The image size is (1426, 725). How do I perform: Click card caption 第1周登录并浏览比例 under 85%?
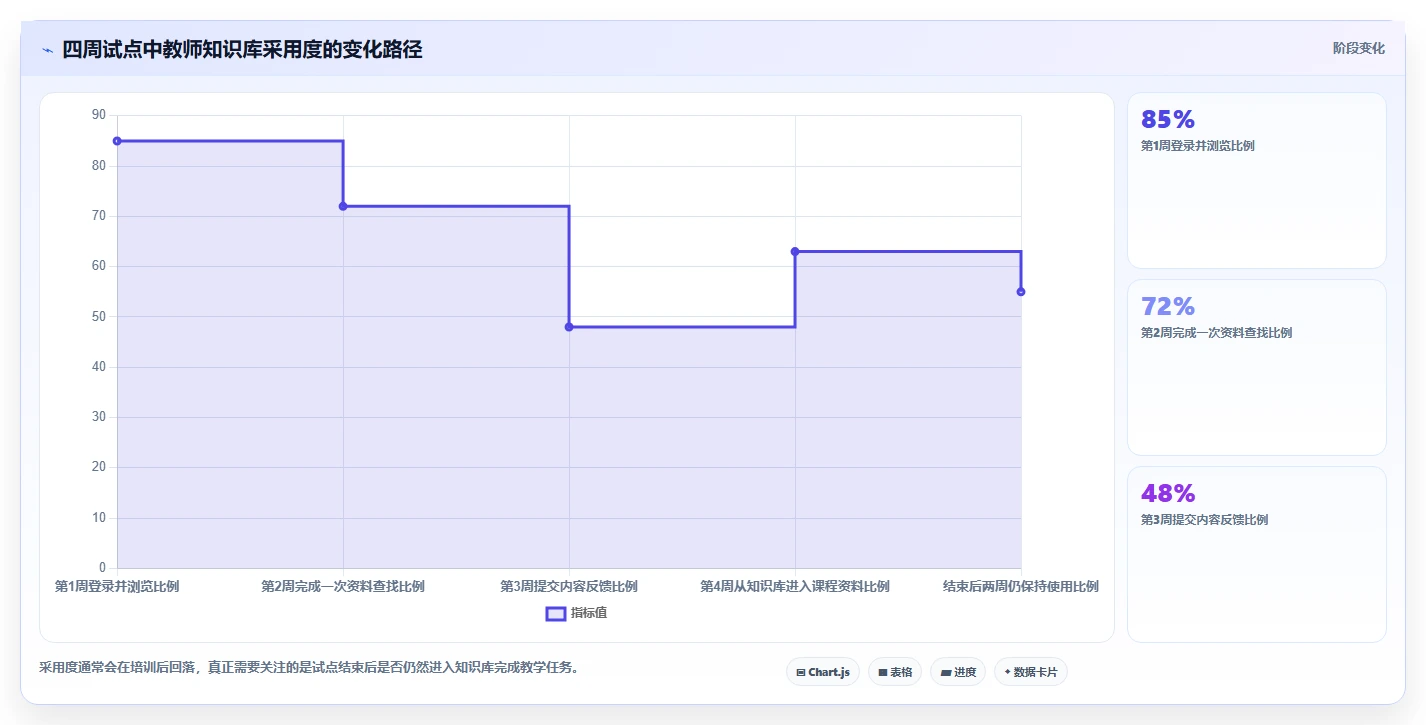coord(1197,146)
